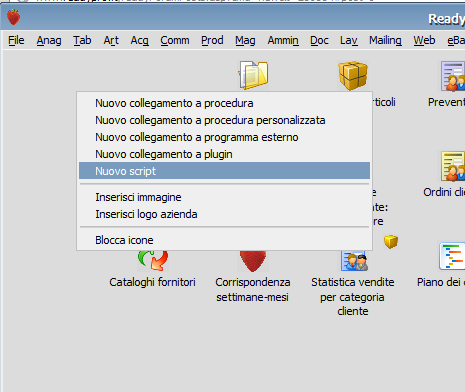
Task: Open the Anag menu
Action: coord(49,40)
